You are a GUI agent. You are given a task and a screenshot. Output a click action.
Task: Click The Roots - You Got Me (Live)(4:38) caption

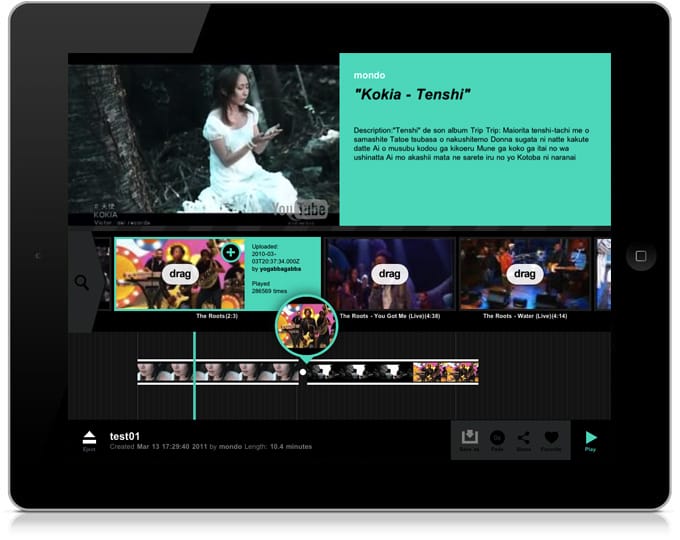coord(390,316)
